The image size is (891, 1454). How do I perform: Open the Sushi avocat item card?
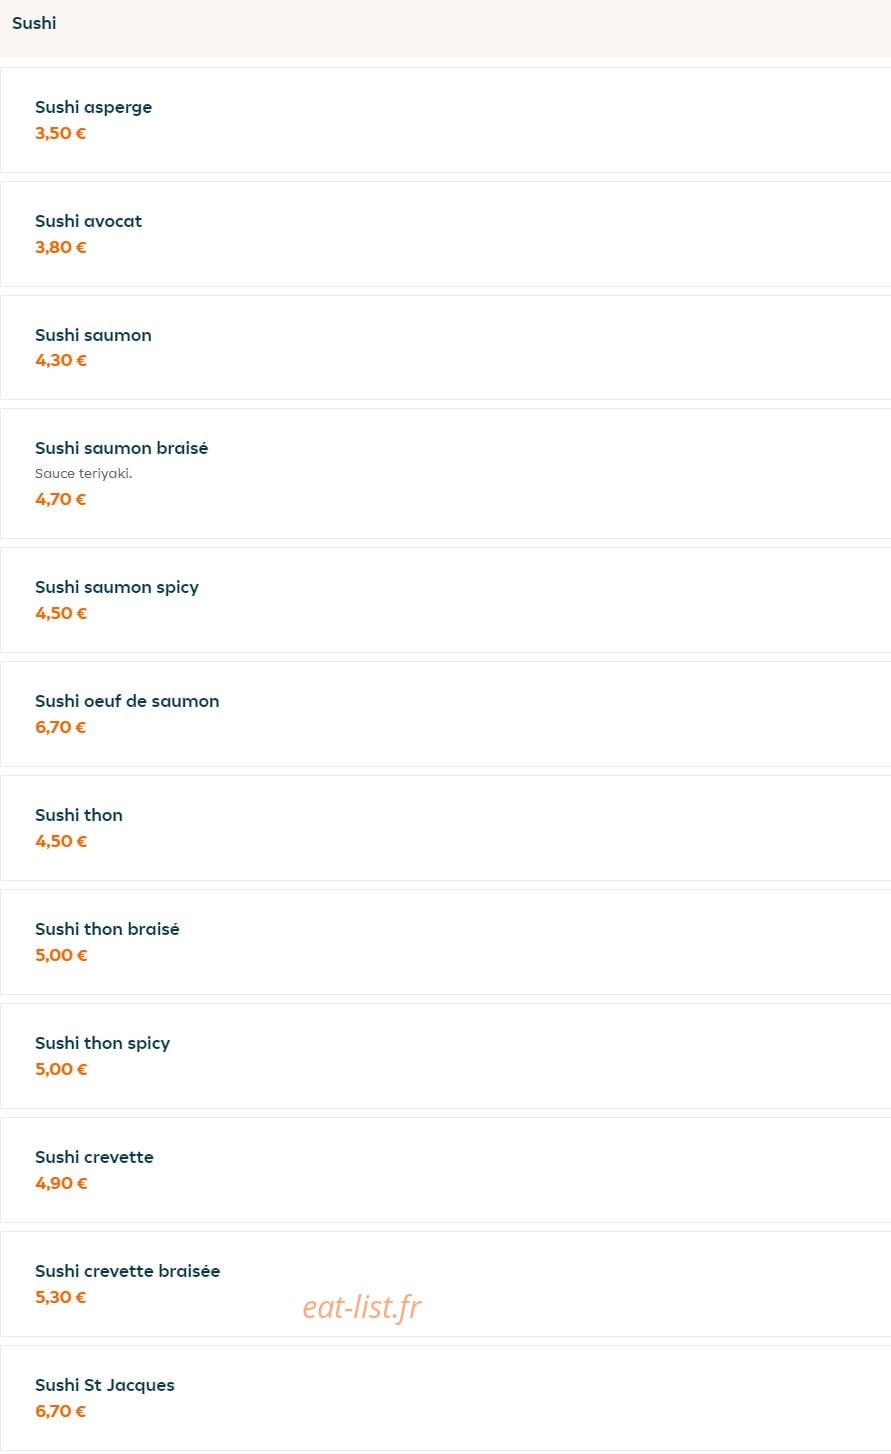point(445,234)
